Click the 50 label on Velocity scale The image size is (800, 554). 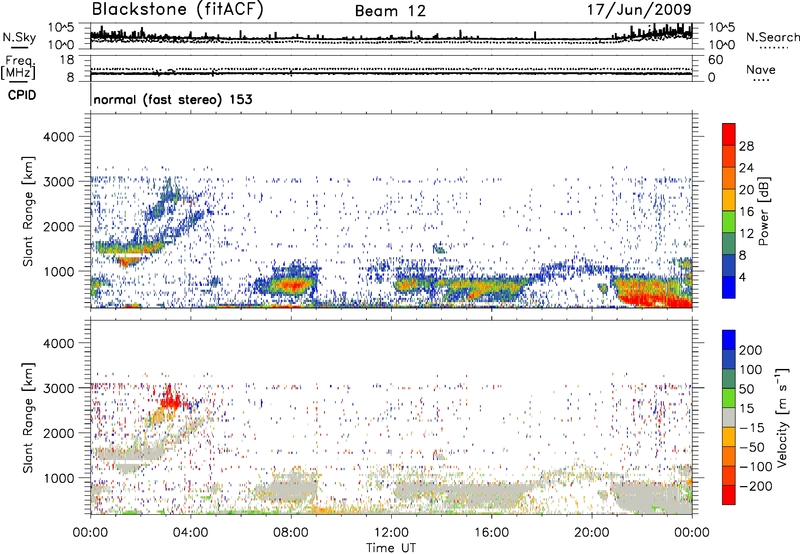[747, 389]
